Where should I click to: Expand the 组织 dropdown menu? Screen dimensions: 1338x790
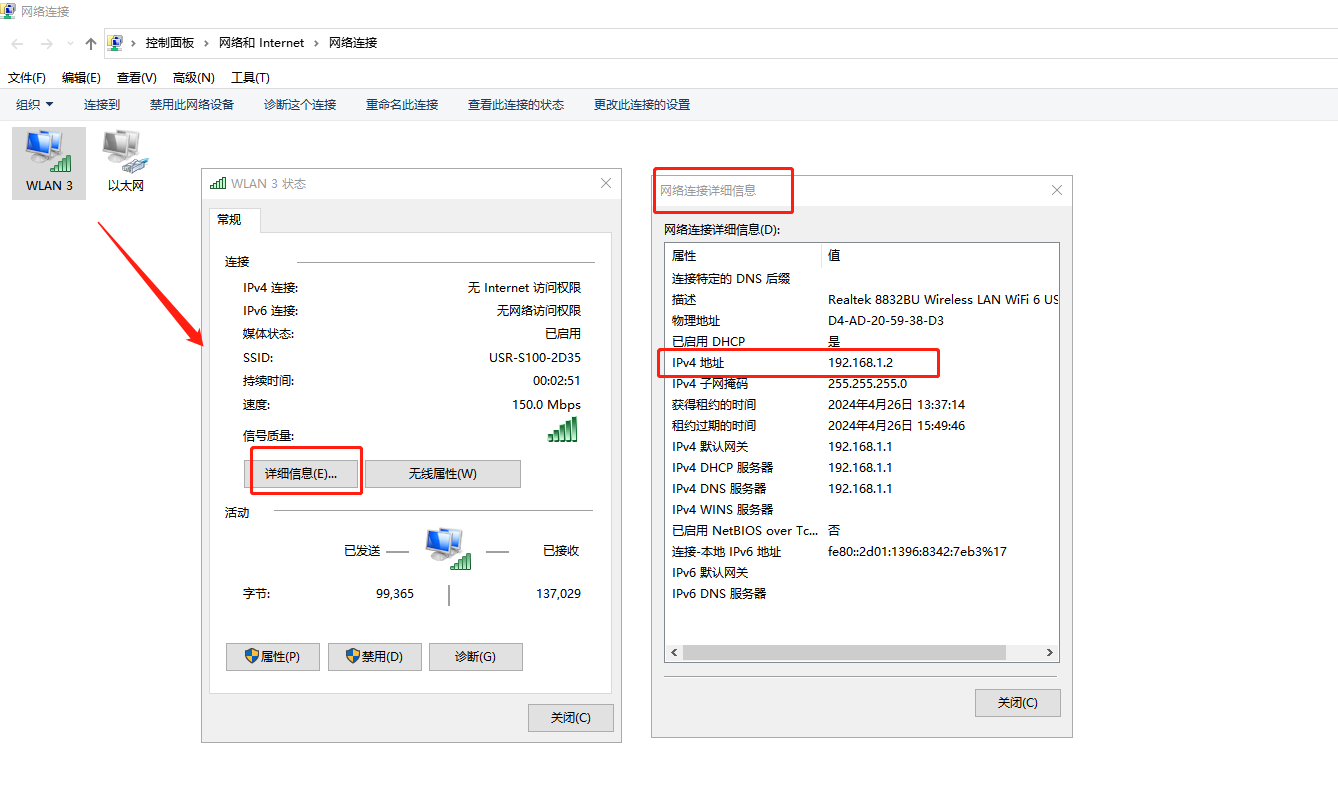click(35, 105)
